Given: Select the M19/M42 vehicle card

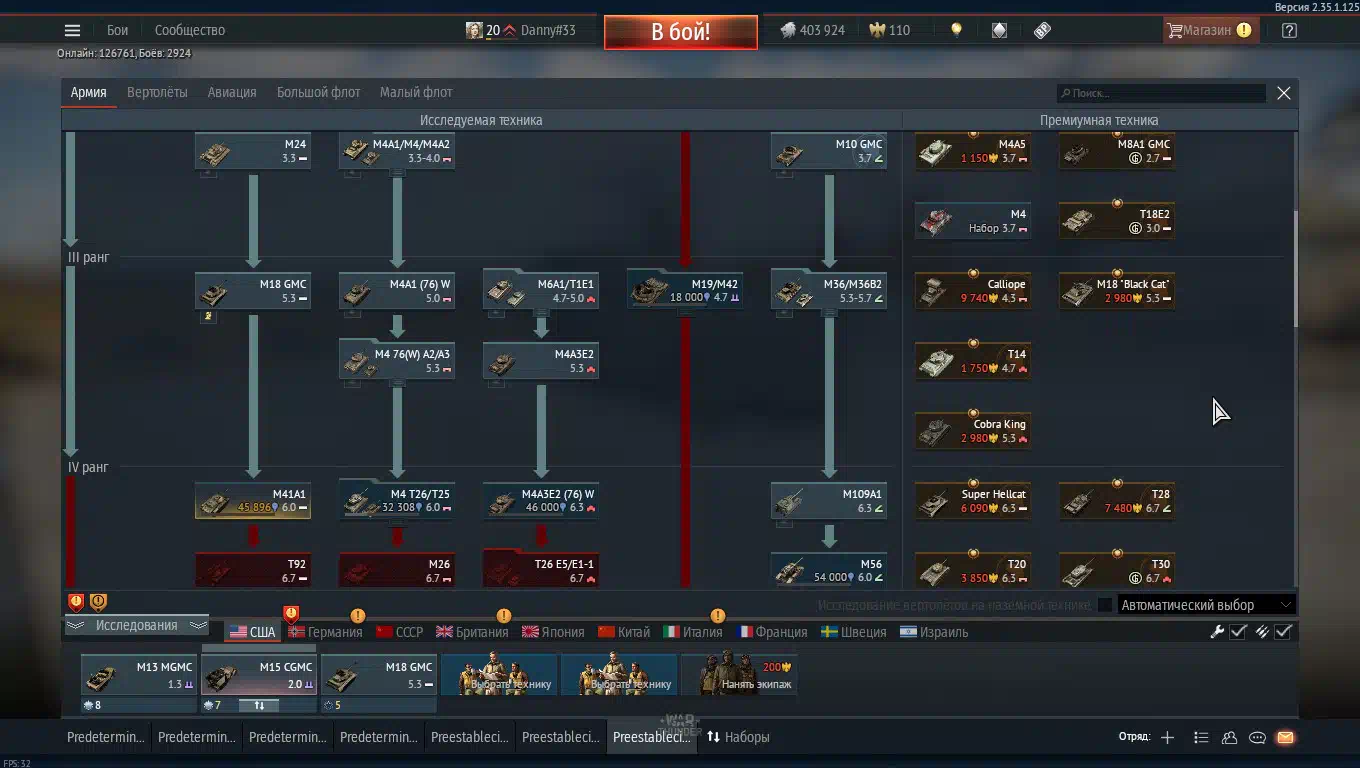Looking at the screenshot, I should (x=685, y=290).
